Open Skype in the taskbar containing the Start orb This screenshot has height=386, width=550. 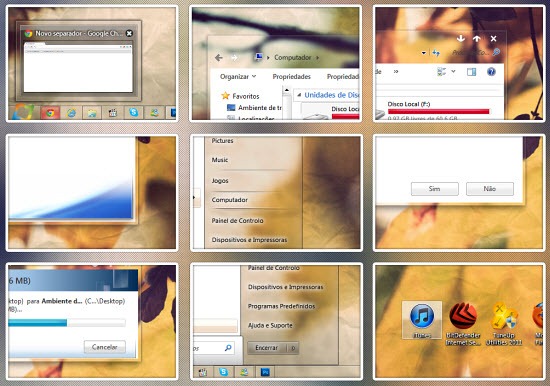tap(133, 113)
